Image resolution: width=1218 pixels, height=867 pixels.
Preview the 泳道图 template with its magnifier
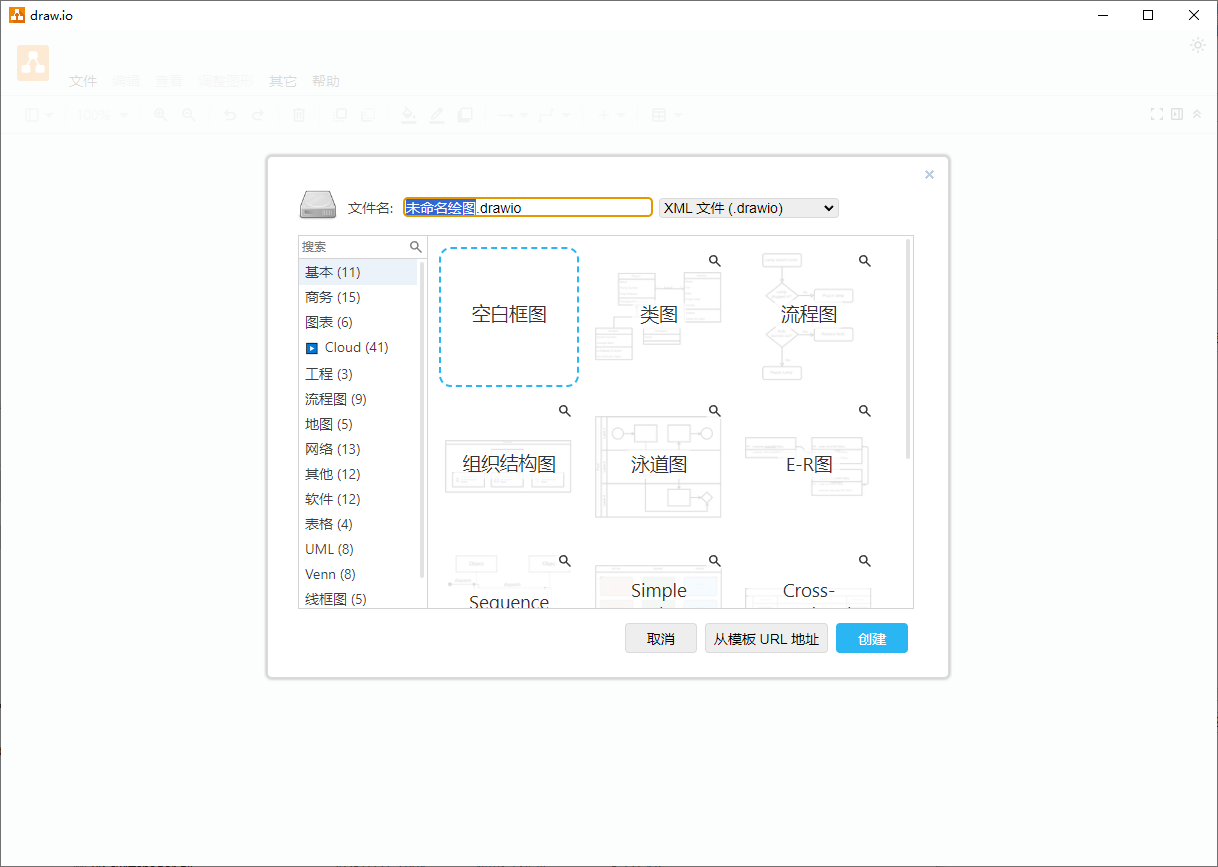point(715,410)
